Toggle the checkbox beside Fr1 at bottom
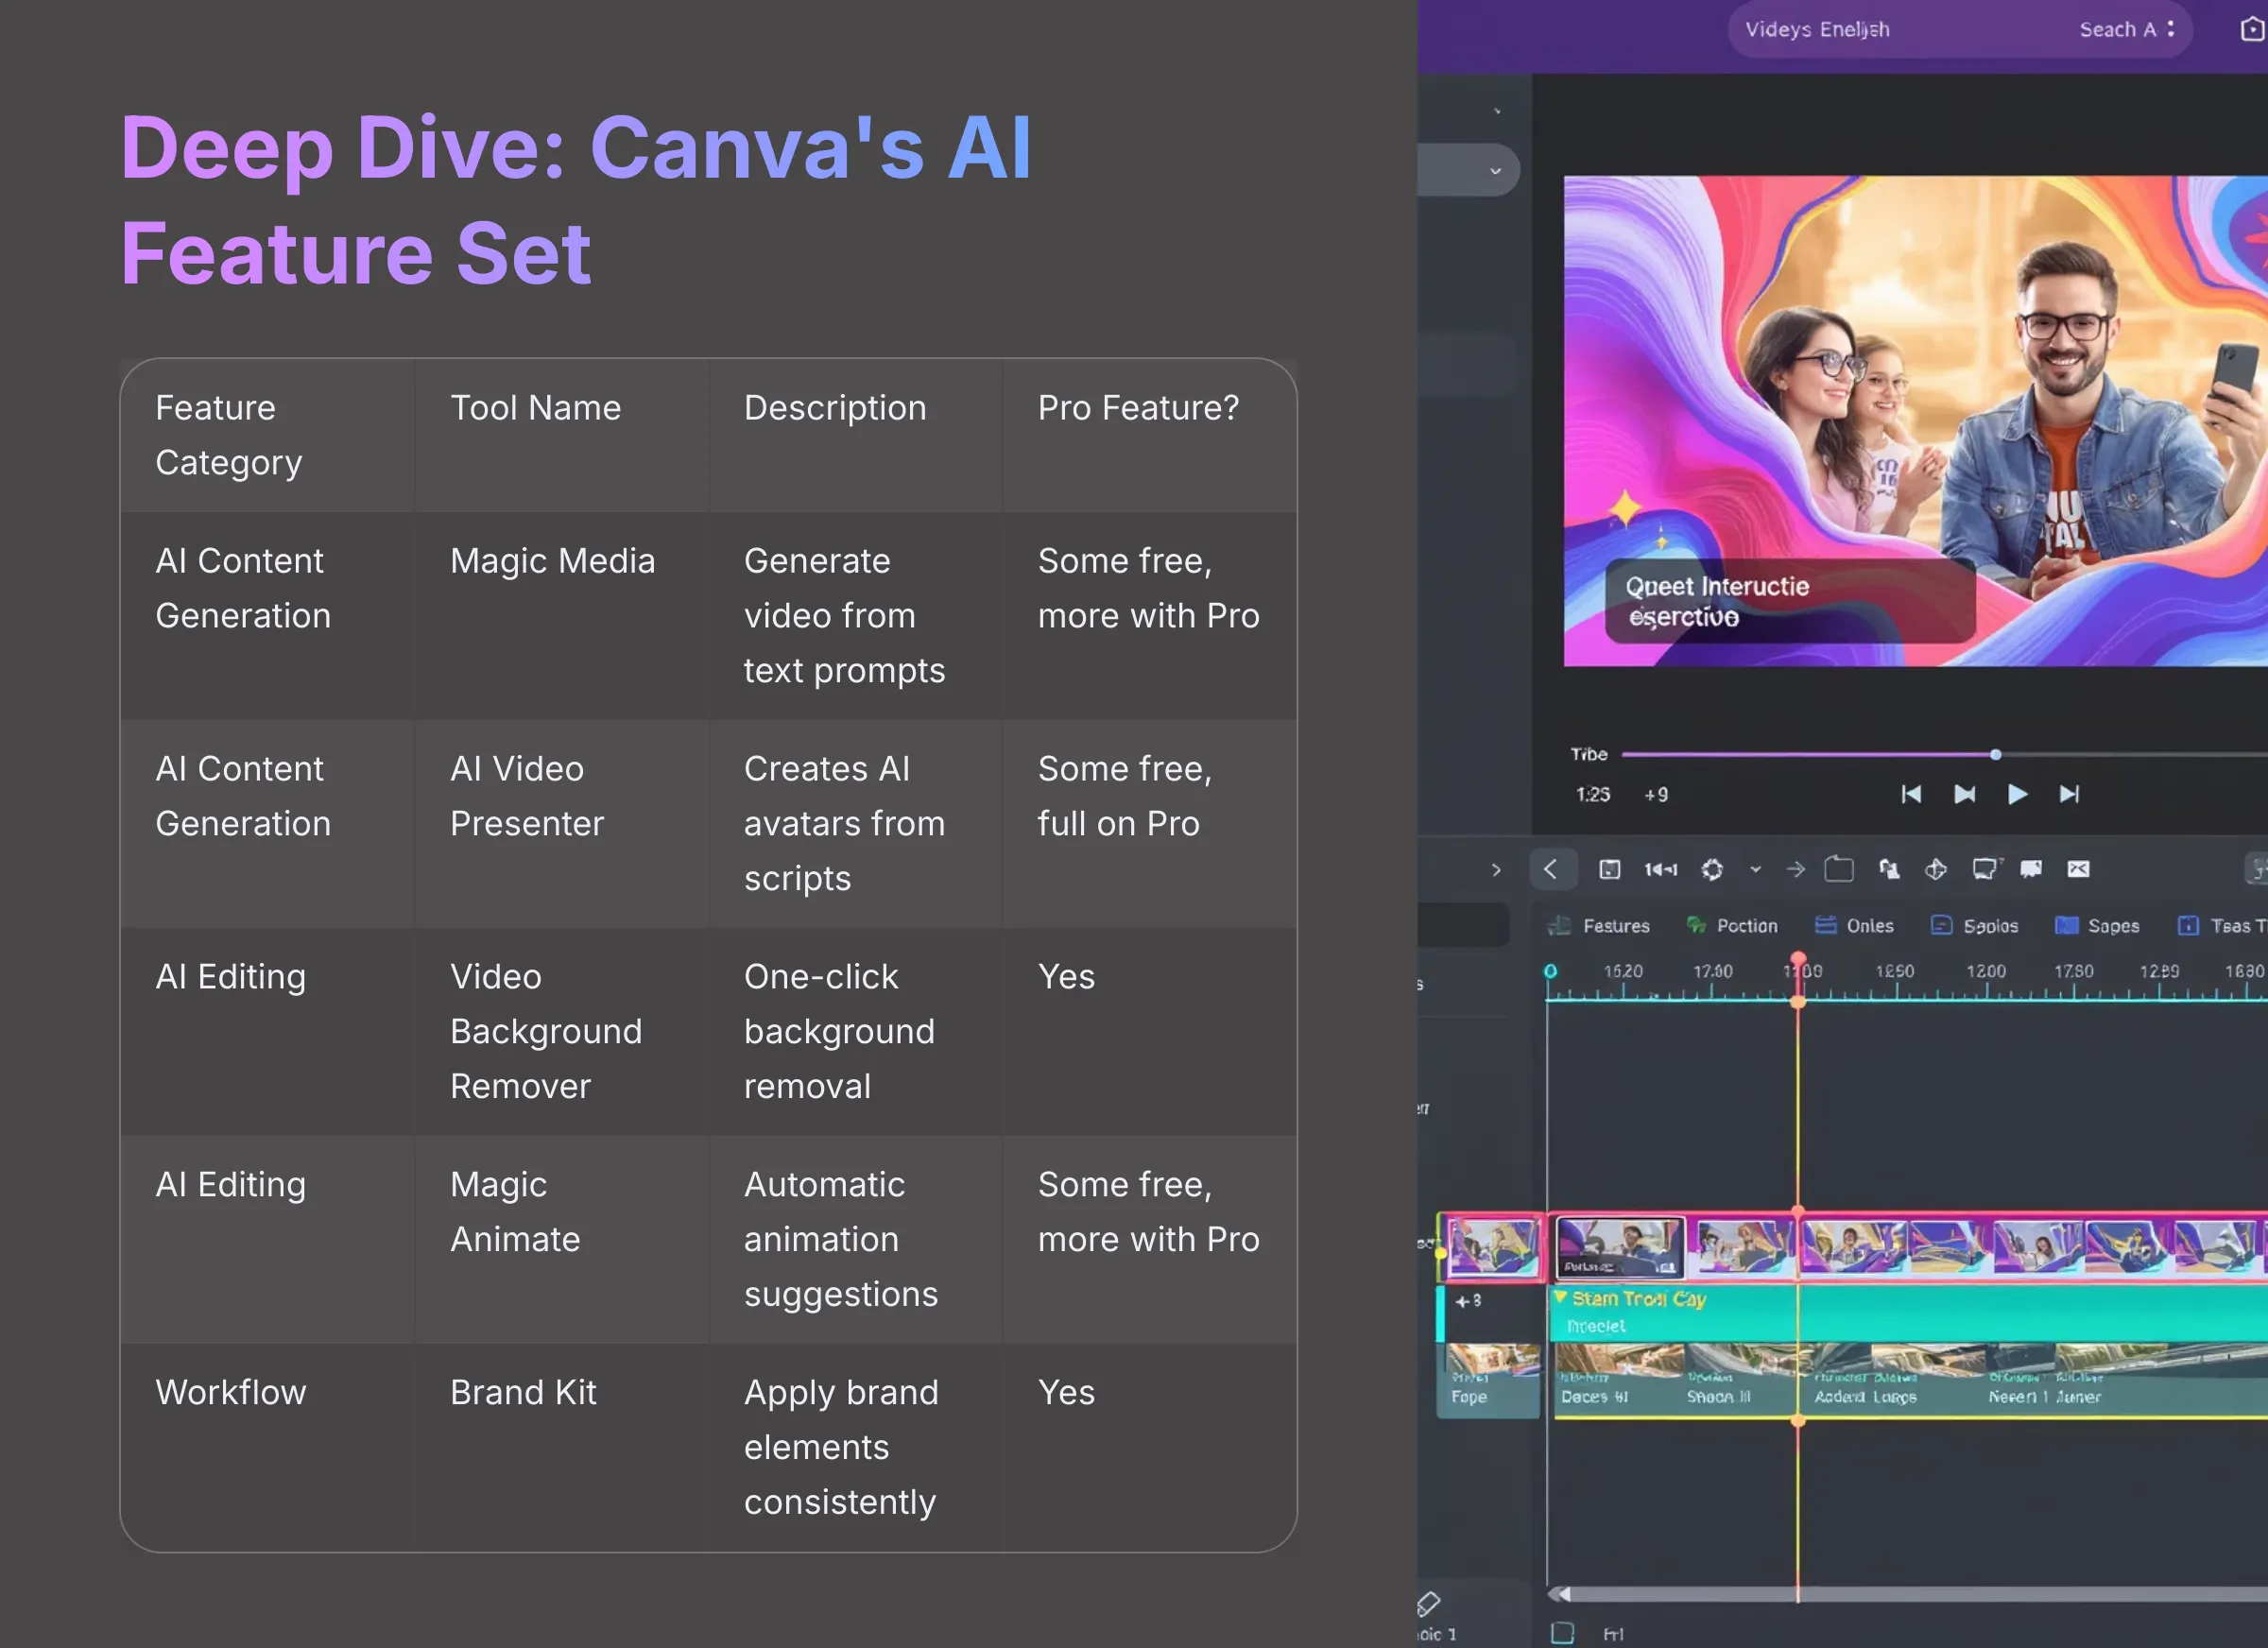2268x1648 pixels. [x=1562, y=1633]
